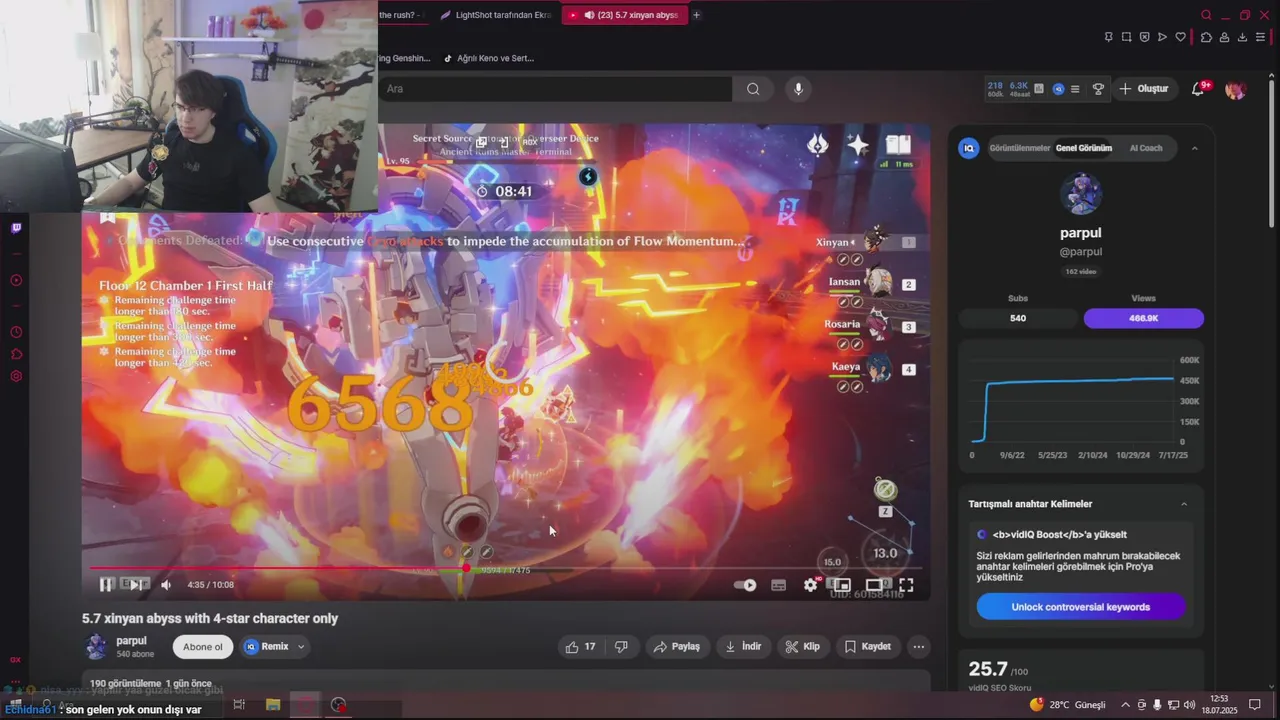Open parpul avatar in vidIQ panel
The width and height of the screenshot is (1280, 720).
(1081, 194)
